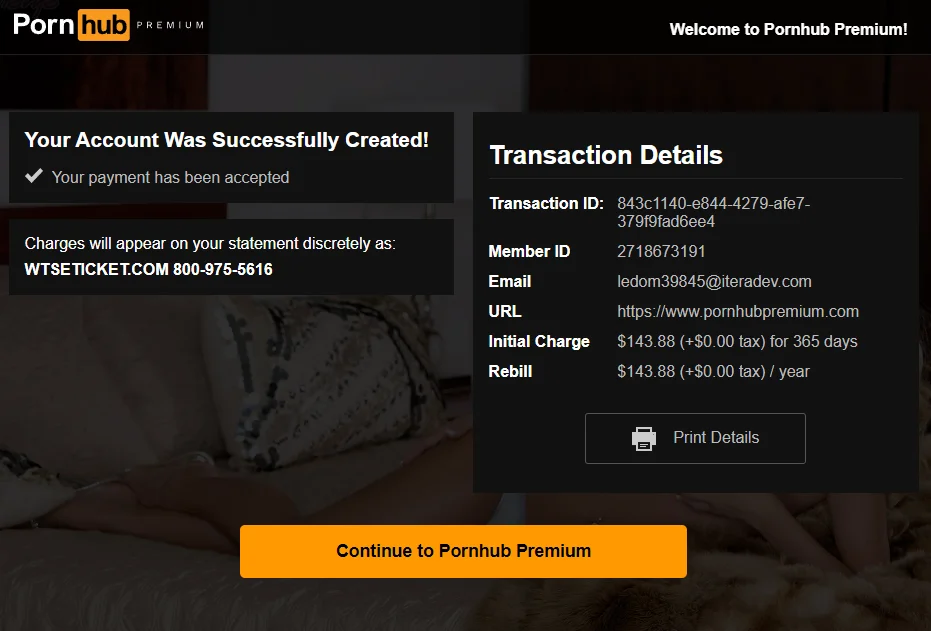931x631 pixels.
Task: Select the Transaction ID value
Action: pos(713,213)
